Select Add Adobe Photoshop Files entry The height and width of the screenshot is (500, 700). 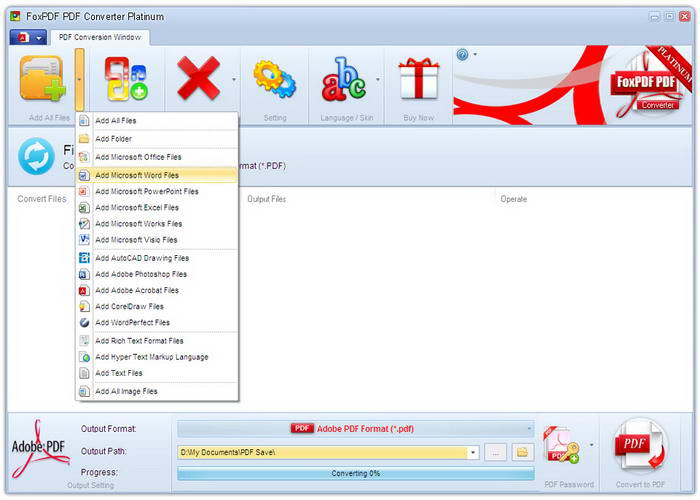click(x=157, y=274)
